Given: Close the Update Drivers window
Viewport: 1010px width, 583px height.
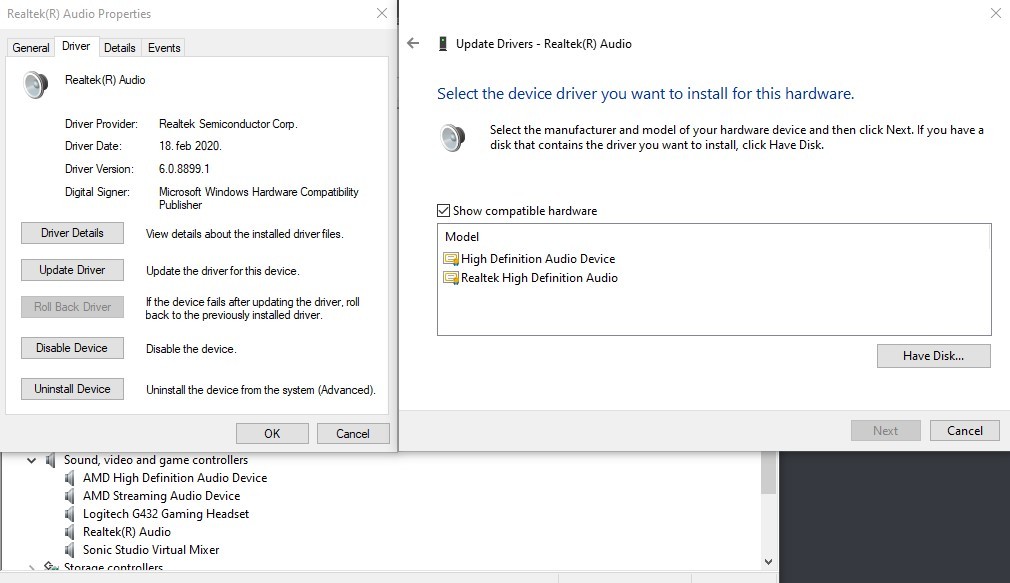Looking at the screenshot, I should (996, 13).
